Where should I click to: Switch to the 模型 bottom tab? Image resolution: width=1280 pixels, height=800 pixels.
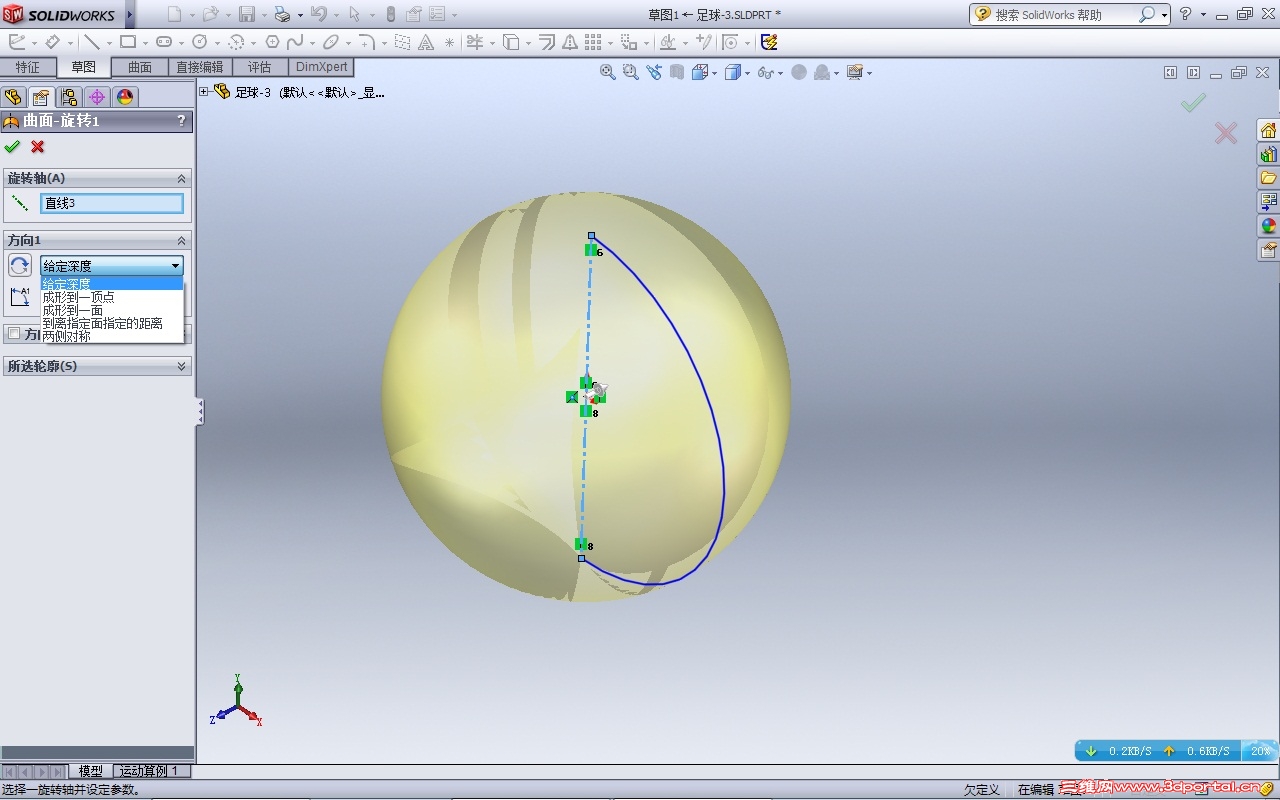coord(91,771)
